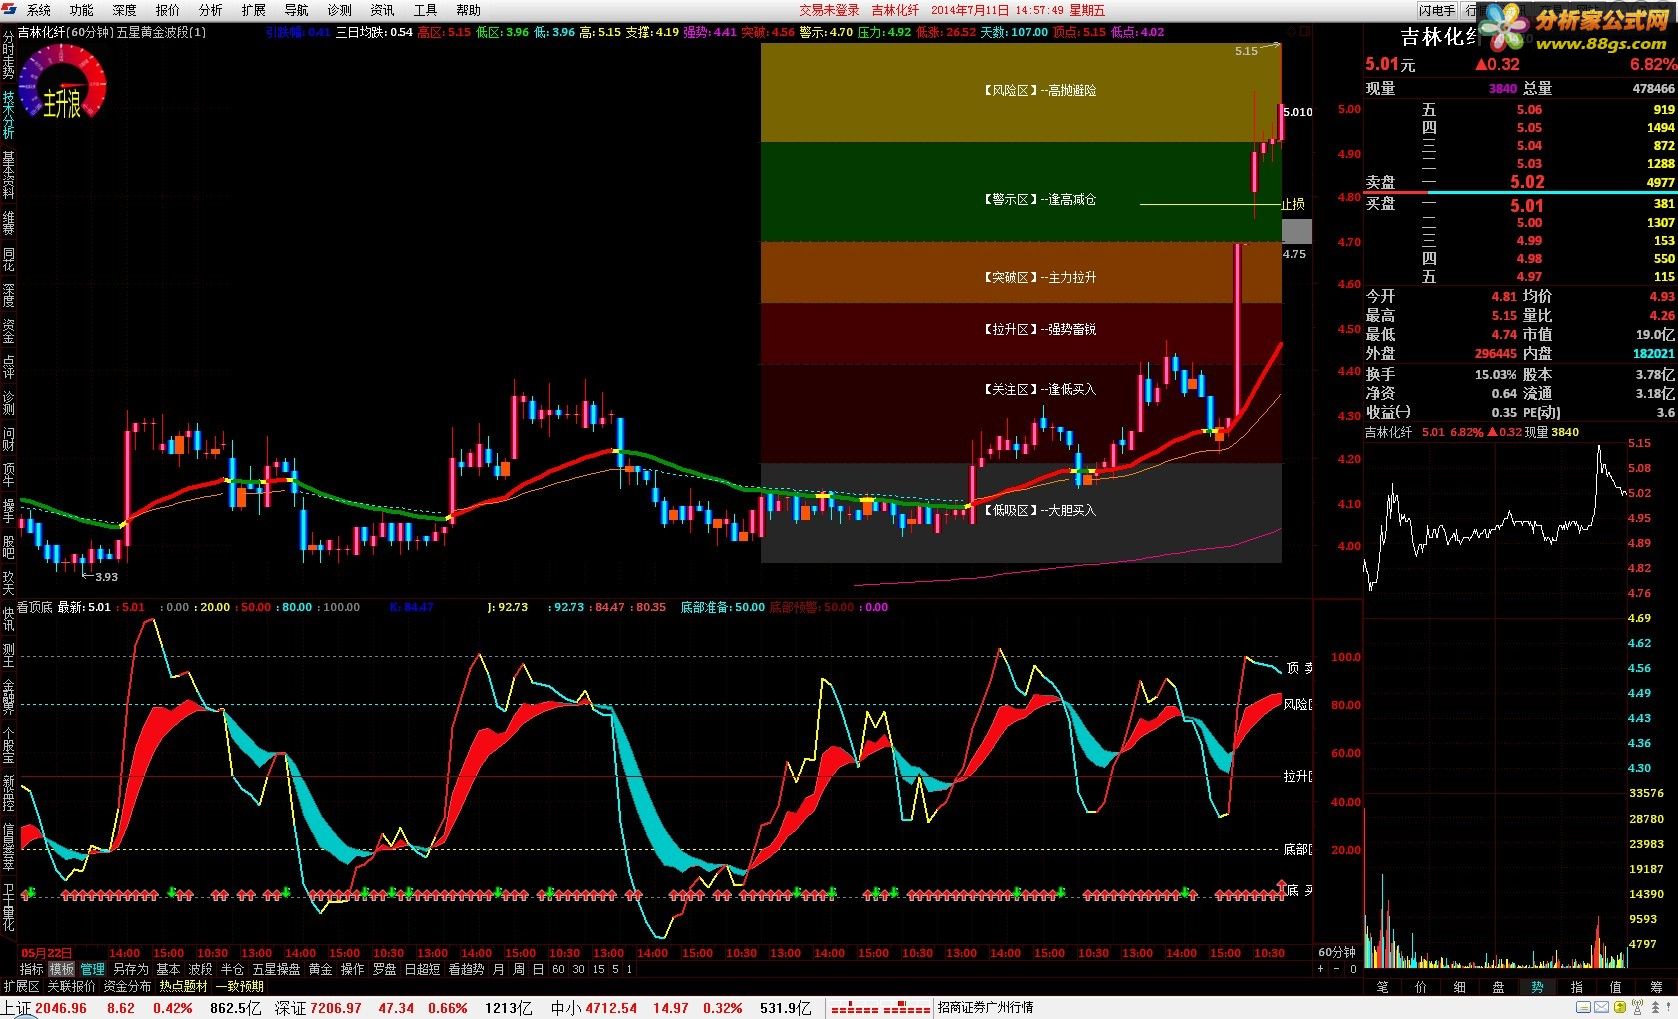Click the notepad icon left of the envelope
Image resolution: width=1678 pixels, height=1019 pixels.
click(1583, 1007)
